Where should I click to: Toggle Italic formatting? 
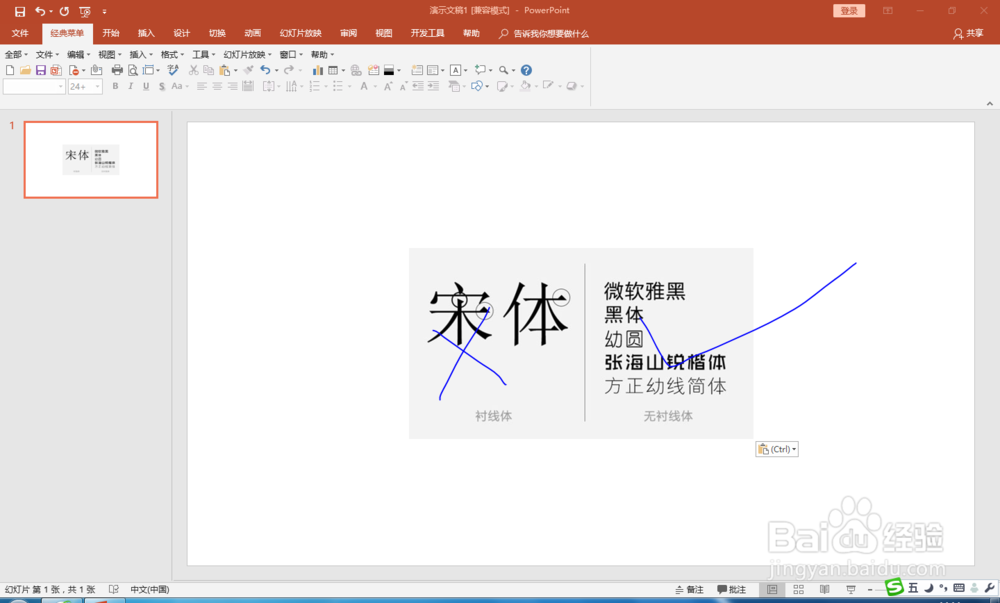pyautogui.click(x=131, y=86)
